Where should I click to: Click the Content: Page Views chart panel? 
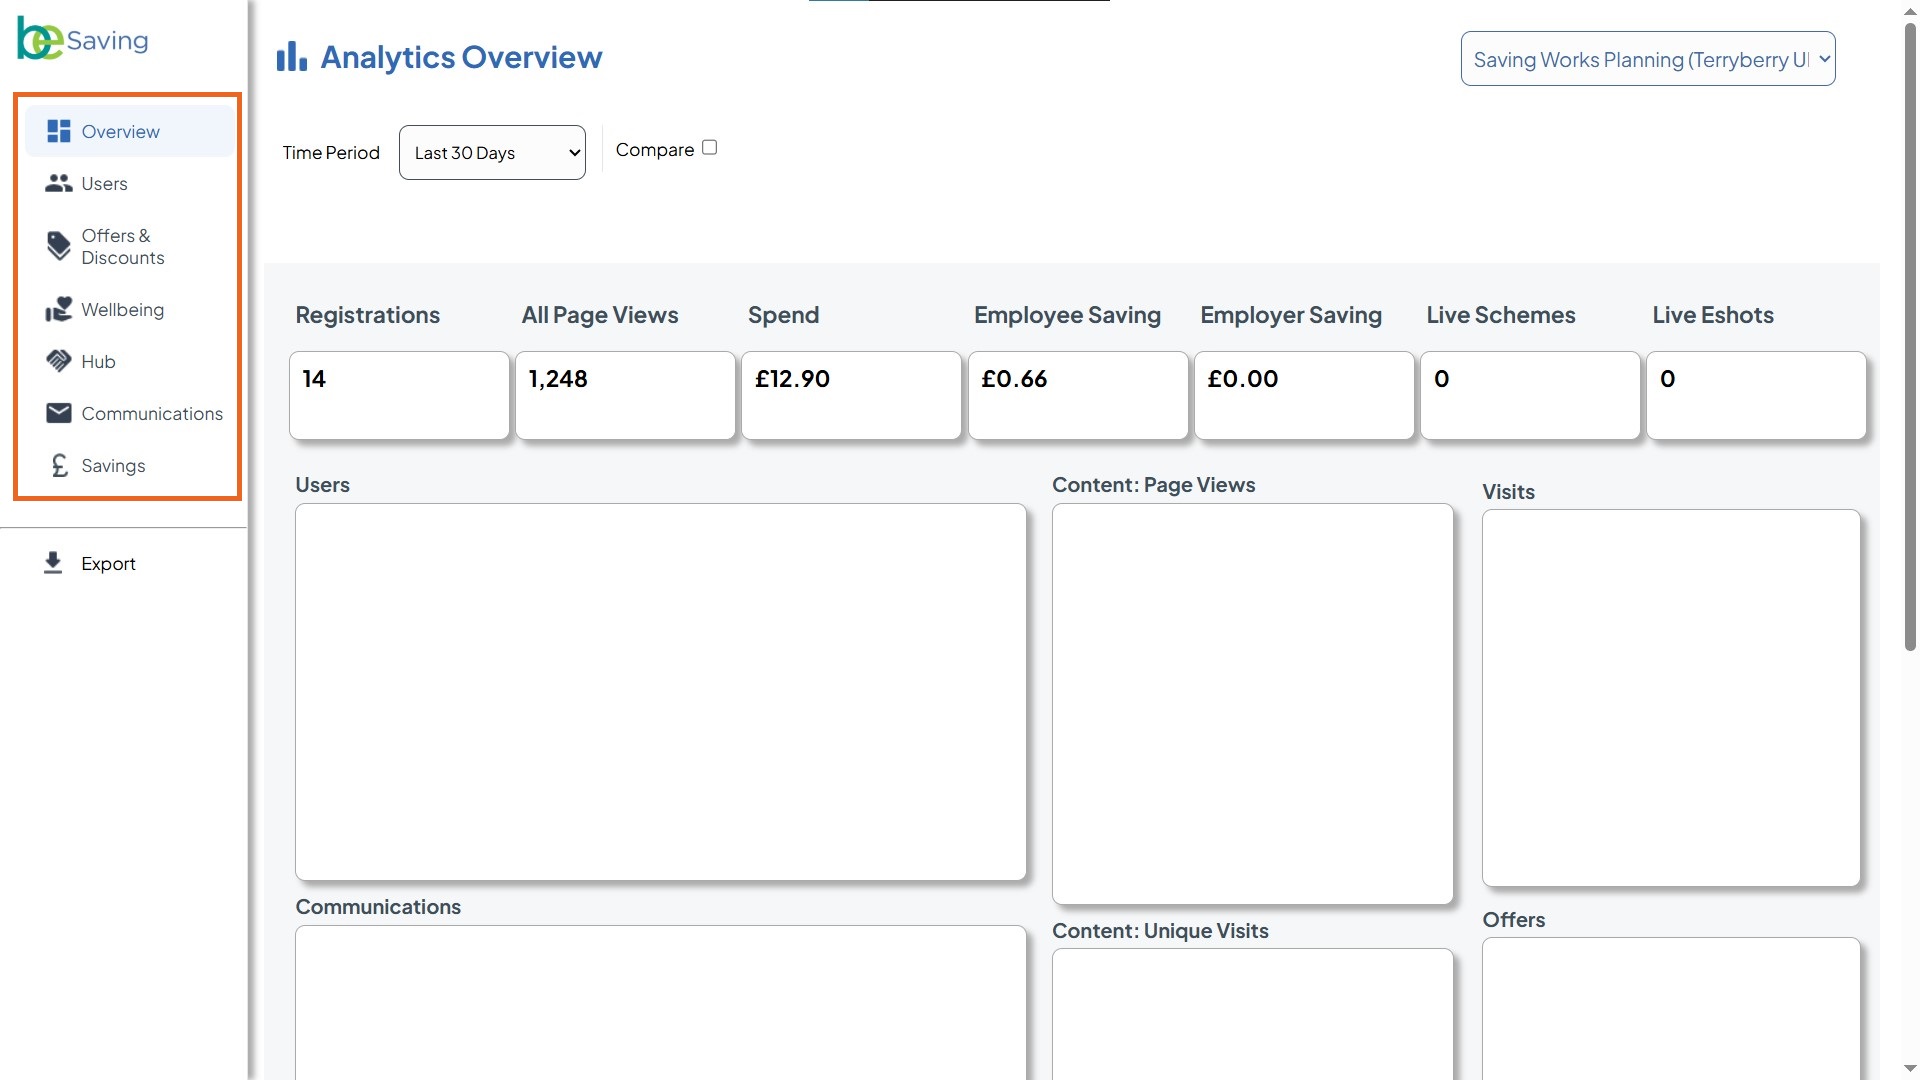coord(1252,704)
